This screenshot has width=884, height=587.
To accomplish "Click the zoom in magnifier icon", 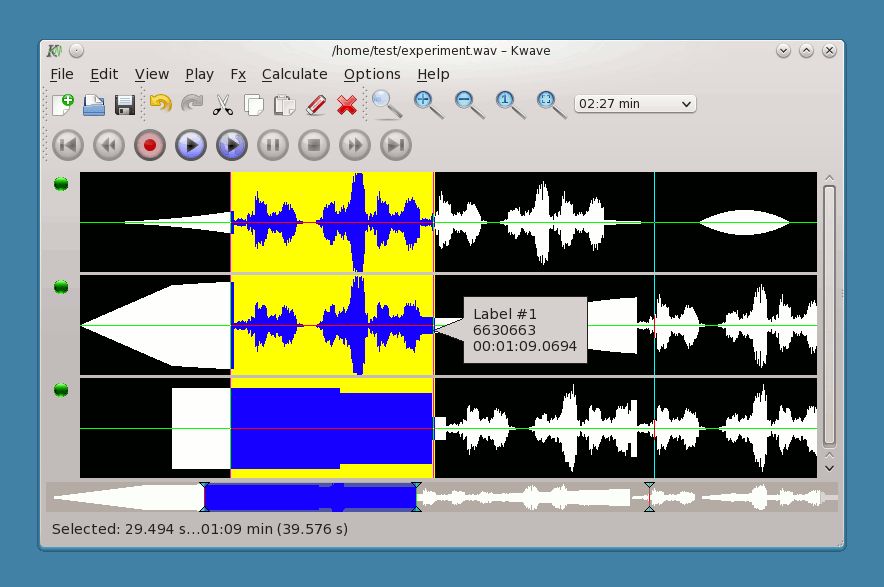I will [427, 104].
